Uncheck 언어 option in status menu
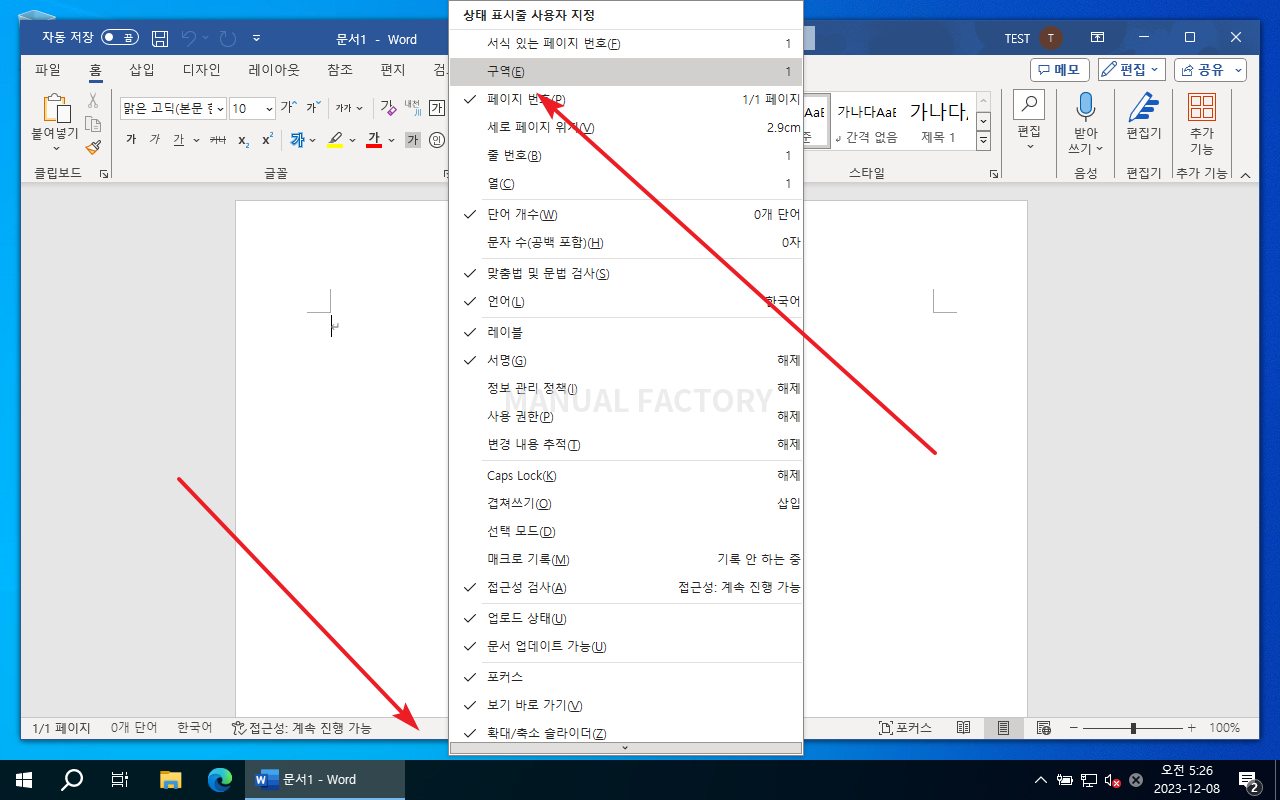The image size is (1280, 800). click(x=626, y=302)
